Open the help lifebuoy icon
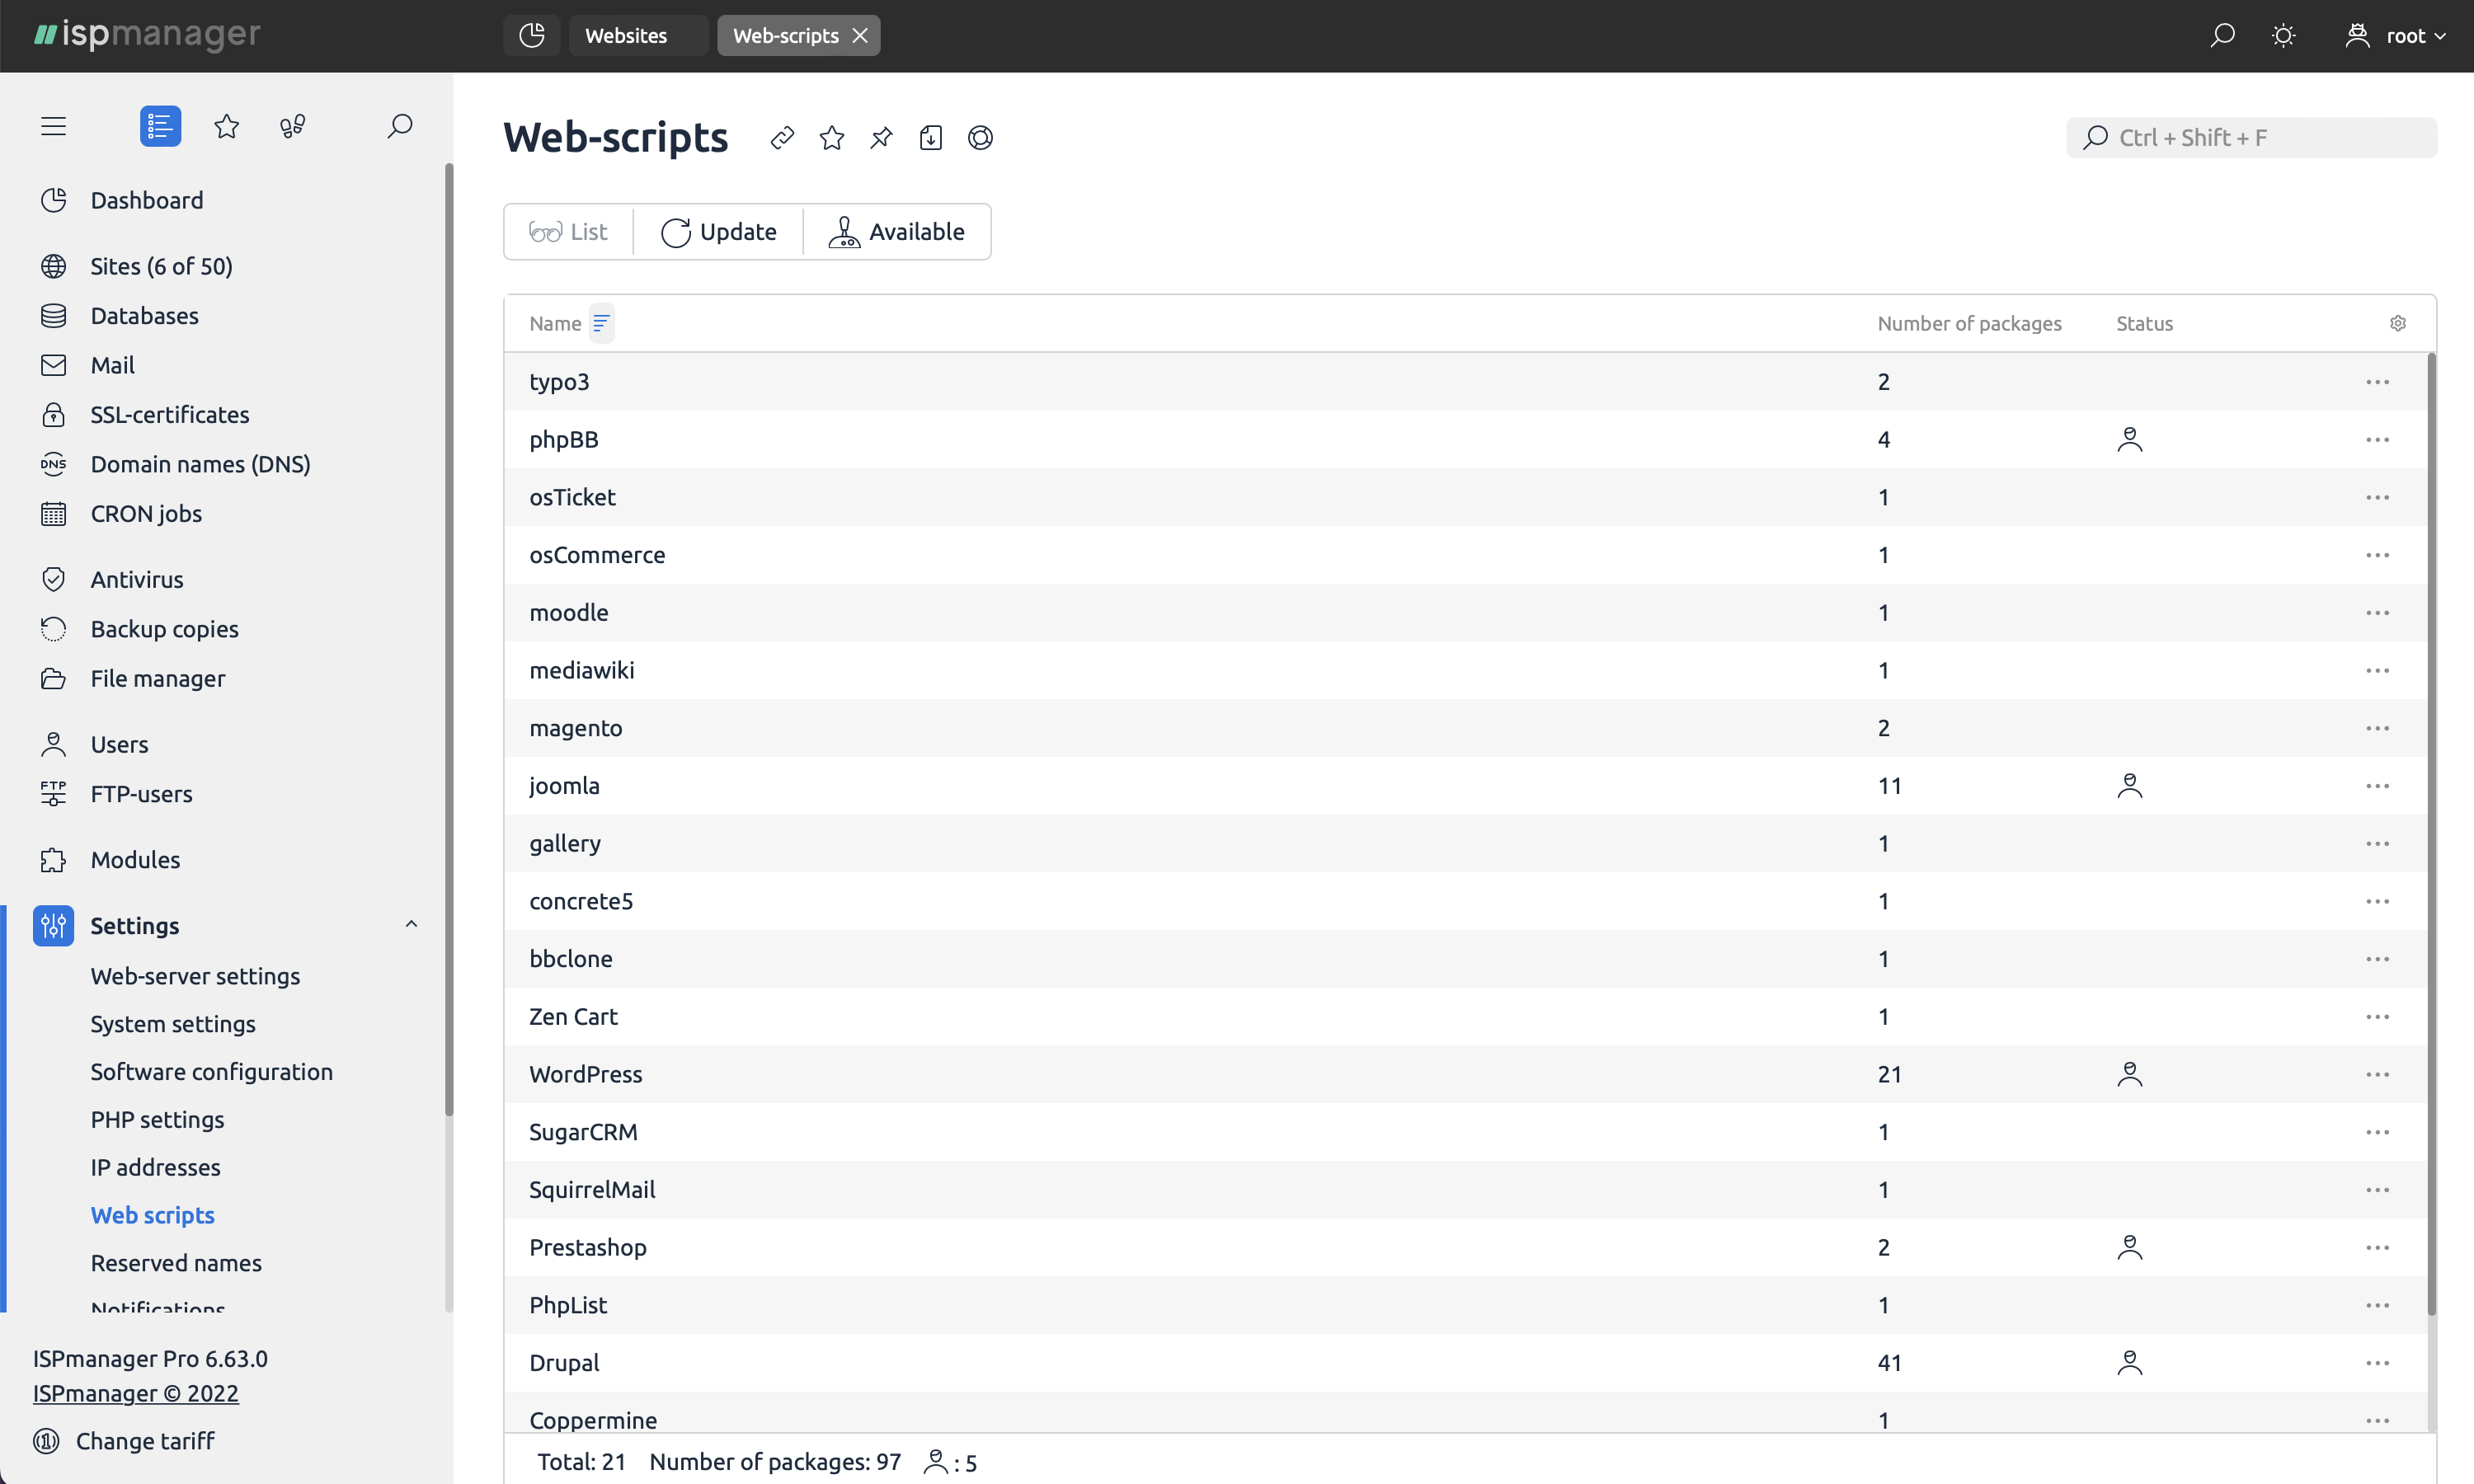2474x1484 pixels. coord(980,137)
